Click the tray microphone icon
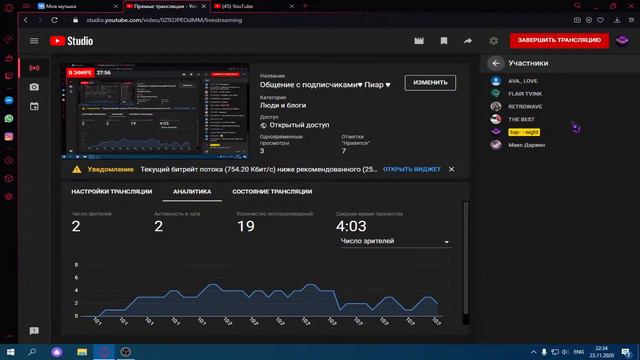The height and width of the screenshot is (360, 640). click(544, 352)
